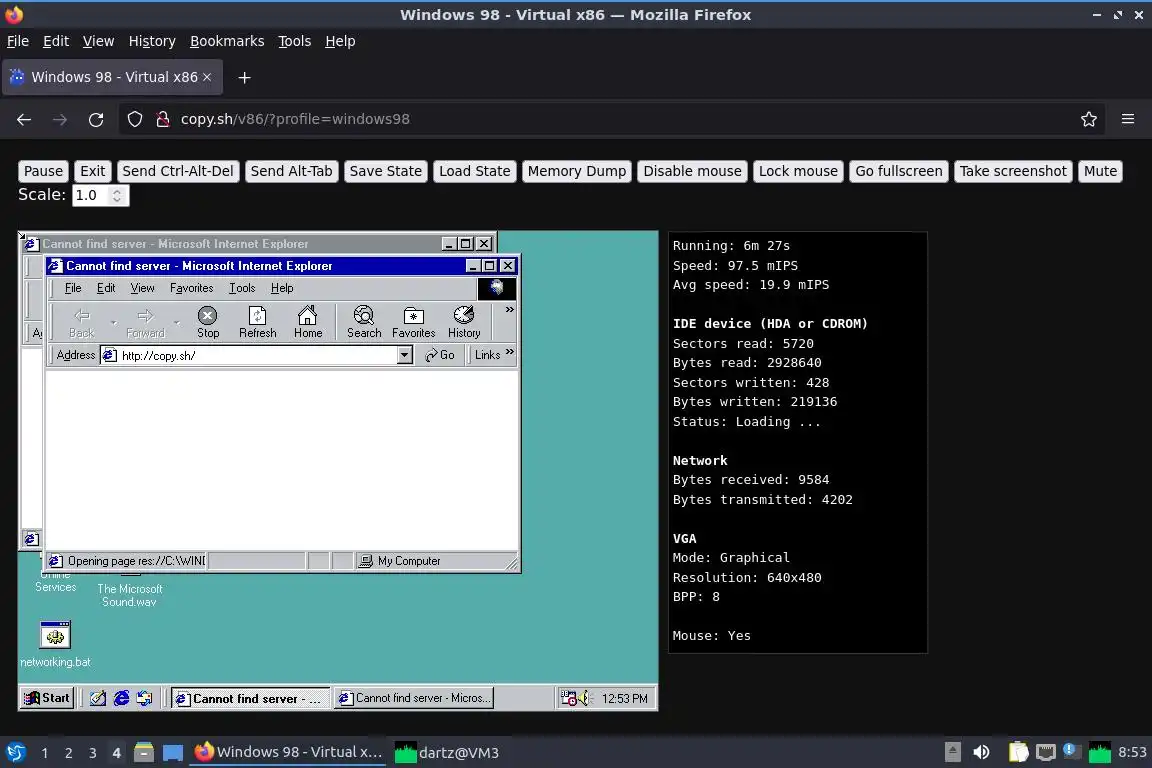Click the site security padlock icon
This screenshot has width=1152, height=768.
point(163,119)
